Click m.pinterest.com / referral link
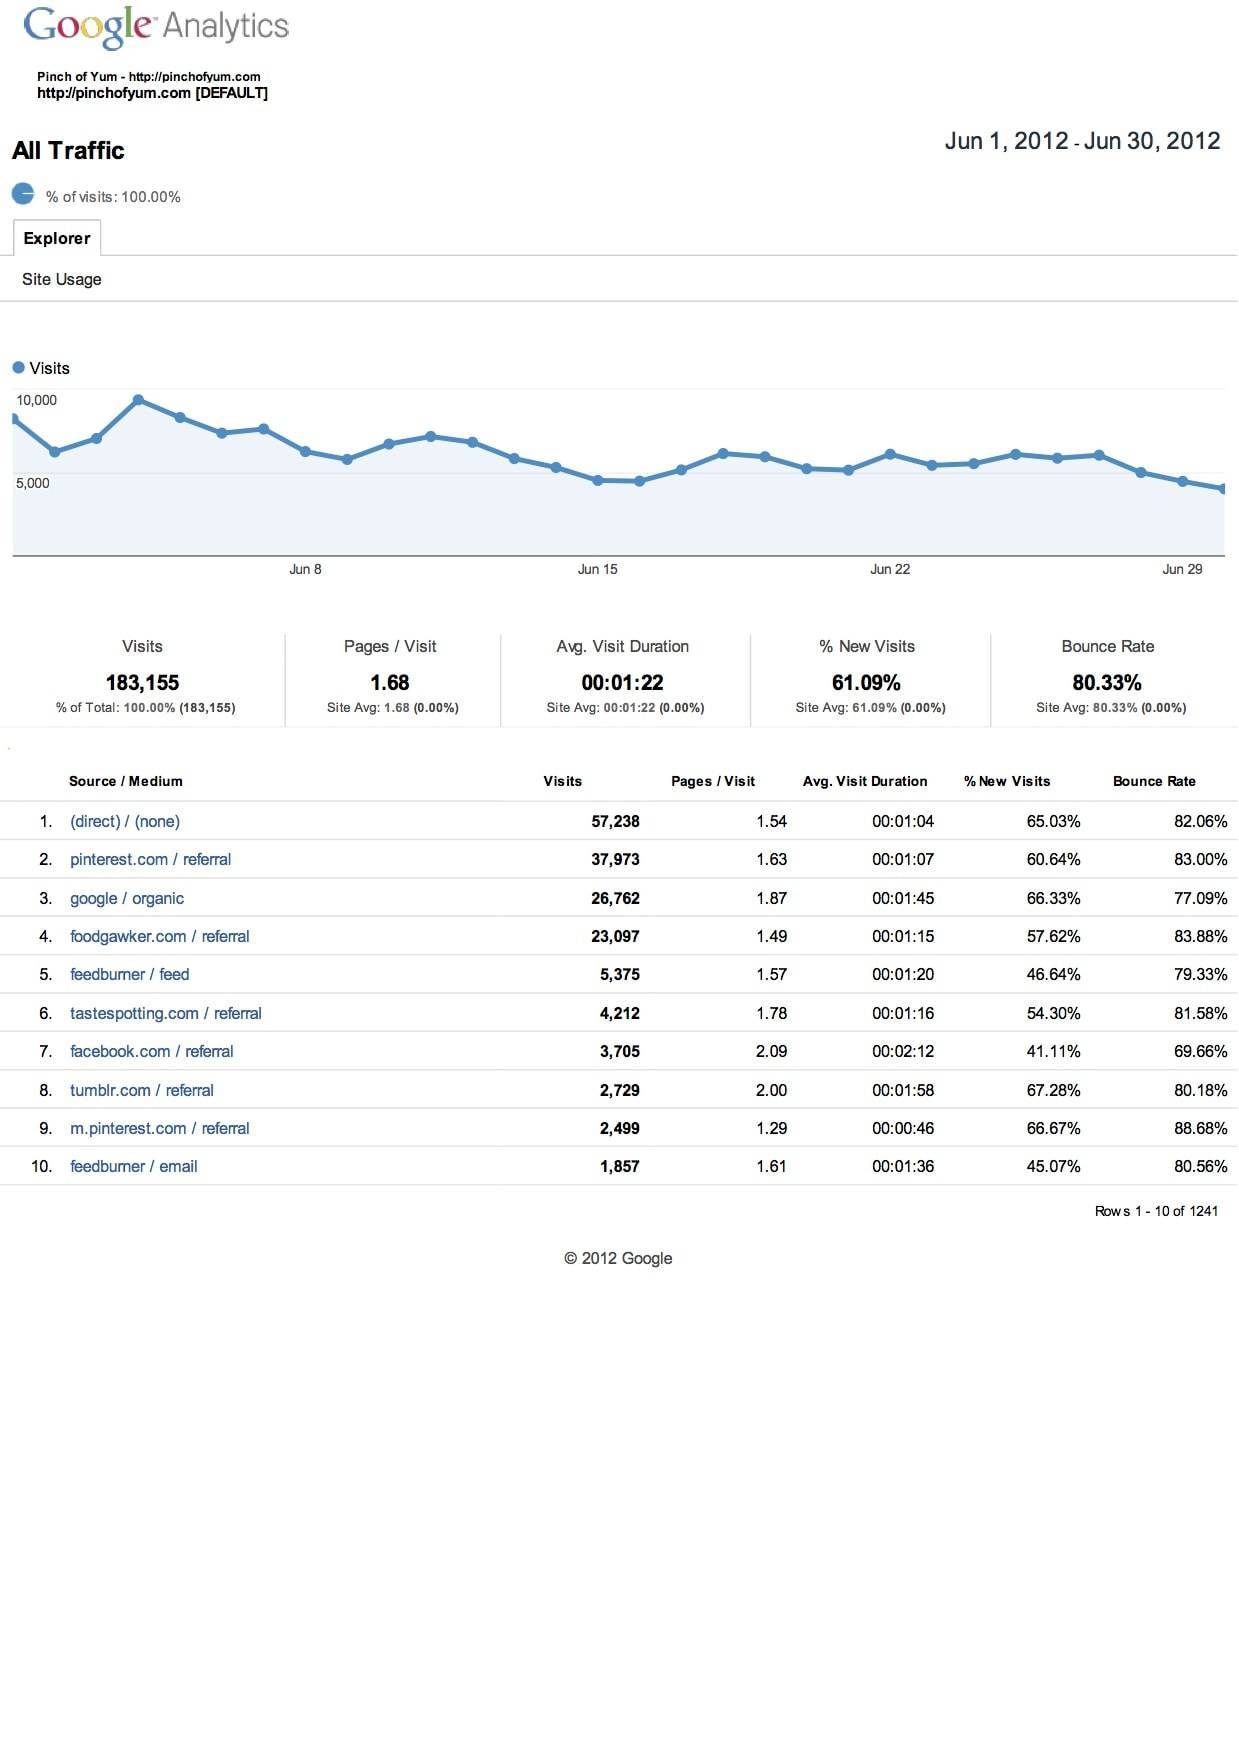Screen dimensions: 1239x1754 point(160,1128)
